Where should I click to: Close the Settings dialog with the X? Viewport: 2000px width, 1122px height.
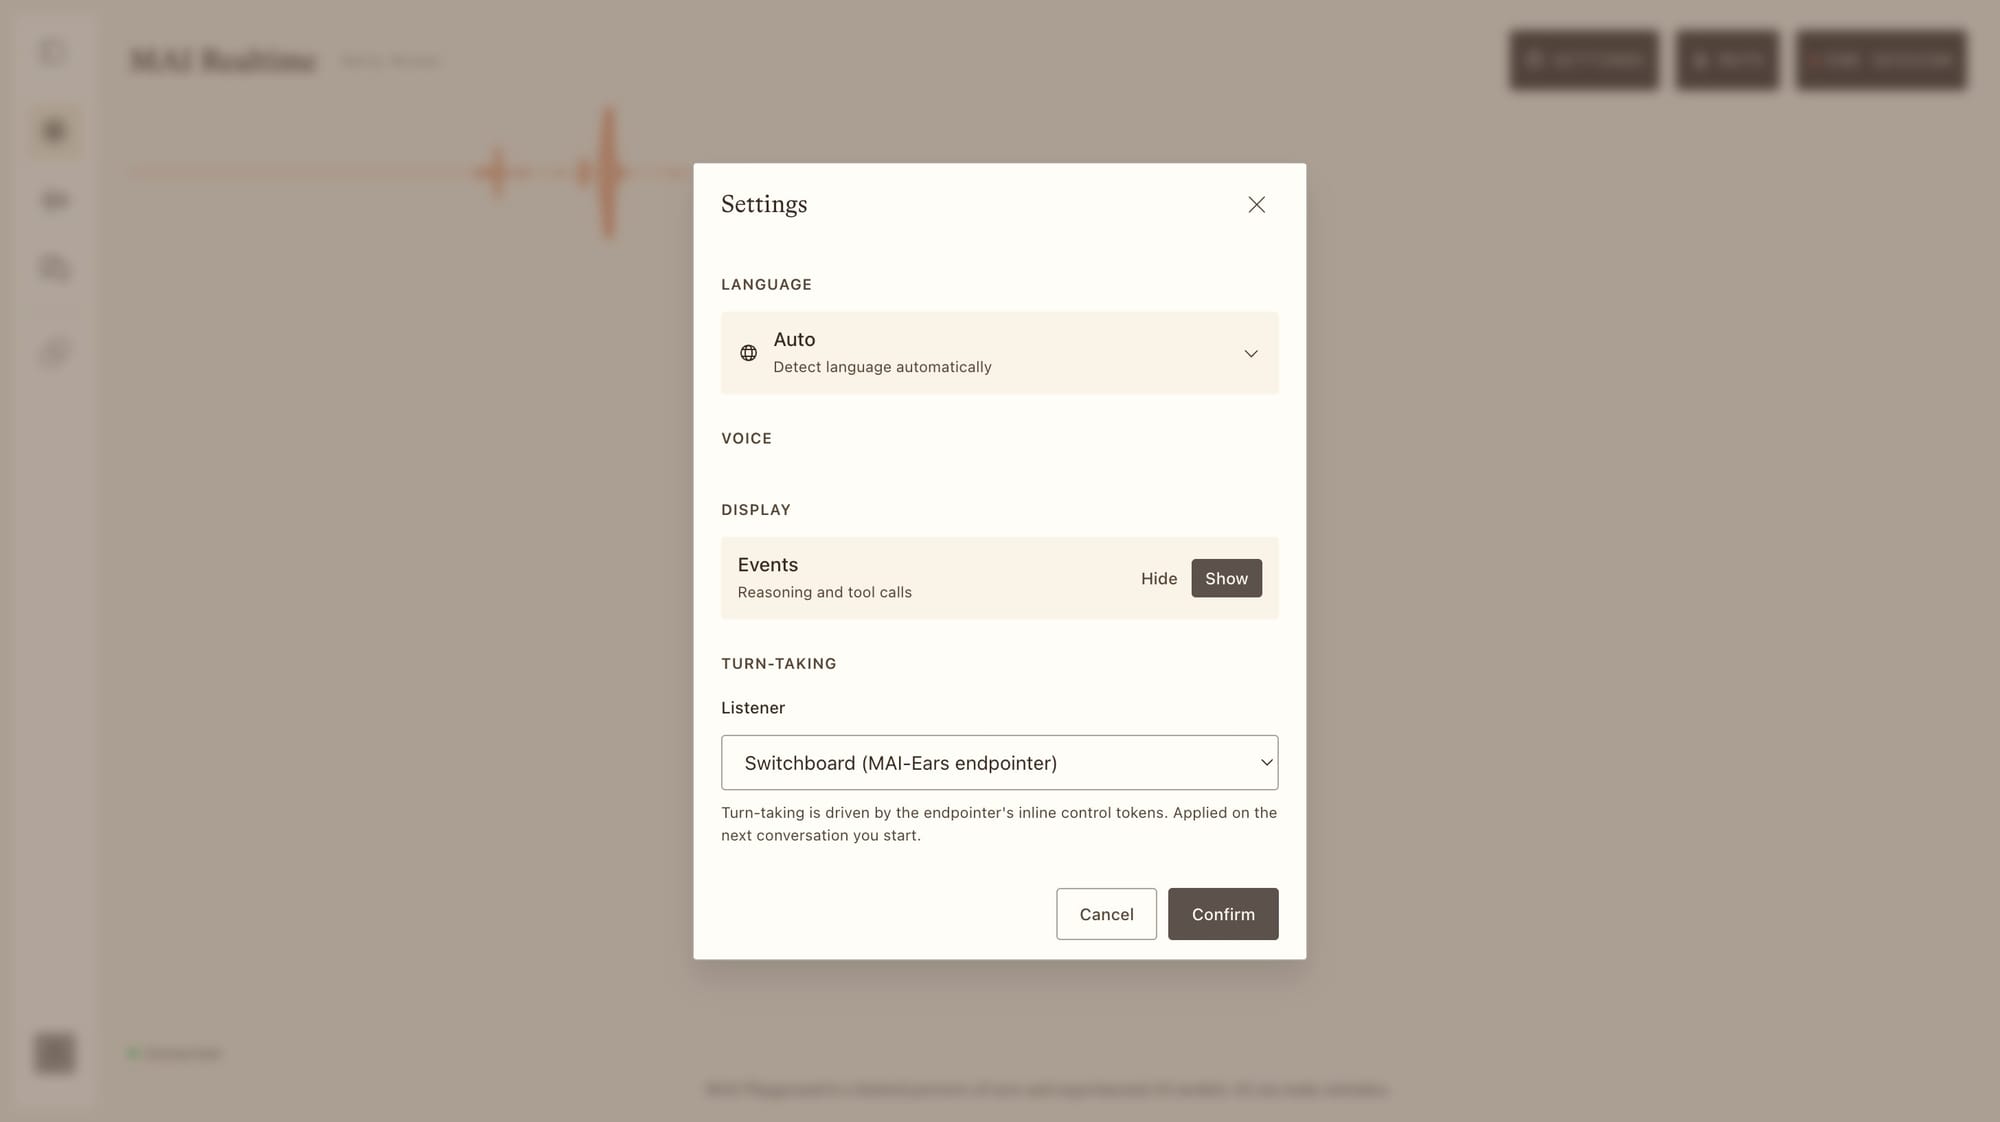1256,204
